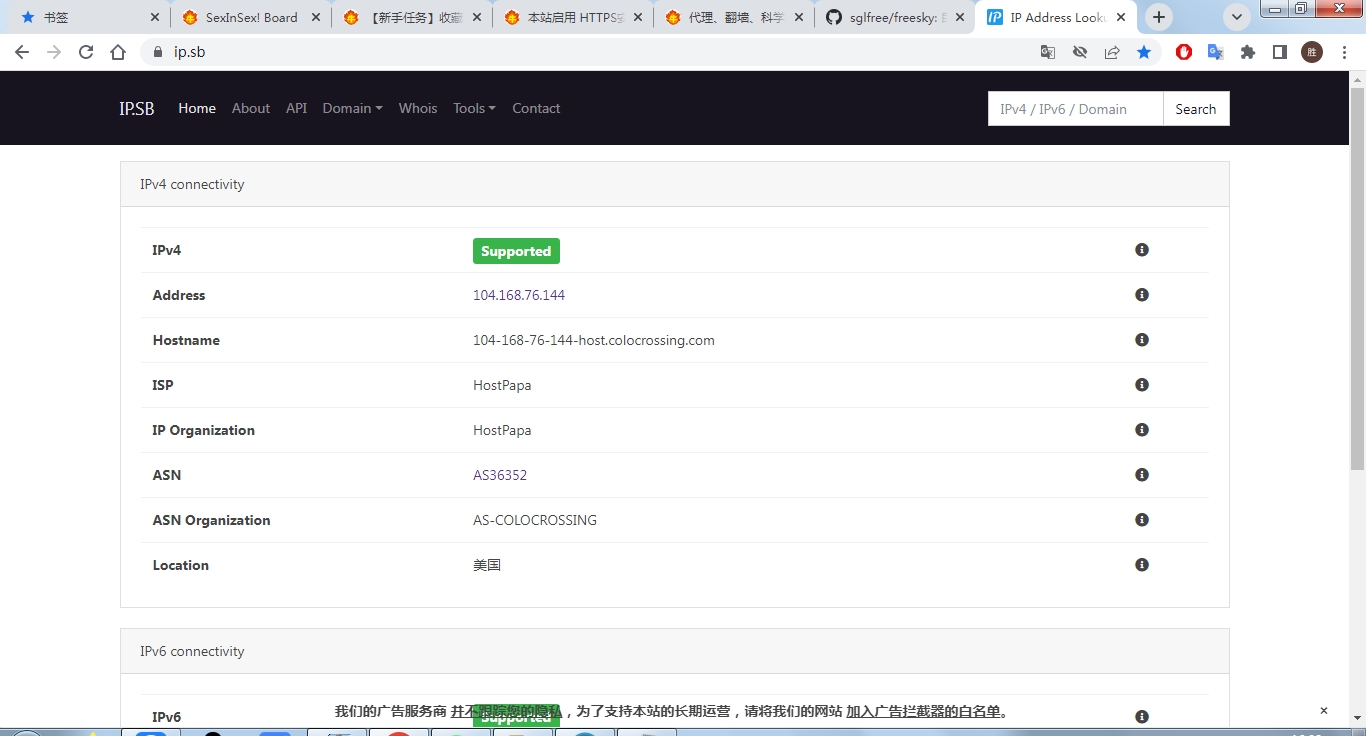Click the crossed-out eye tracking icon
Screen dimensions: 1366x736
tap(1080, 52)
